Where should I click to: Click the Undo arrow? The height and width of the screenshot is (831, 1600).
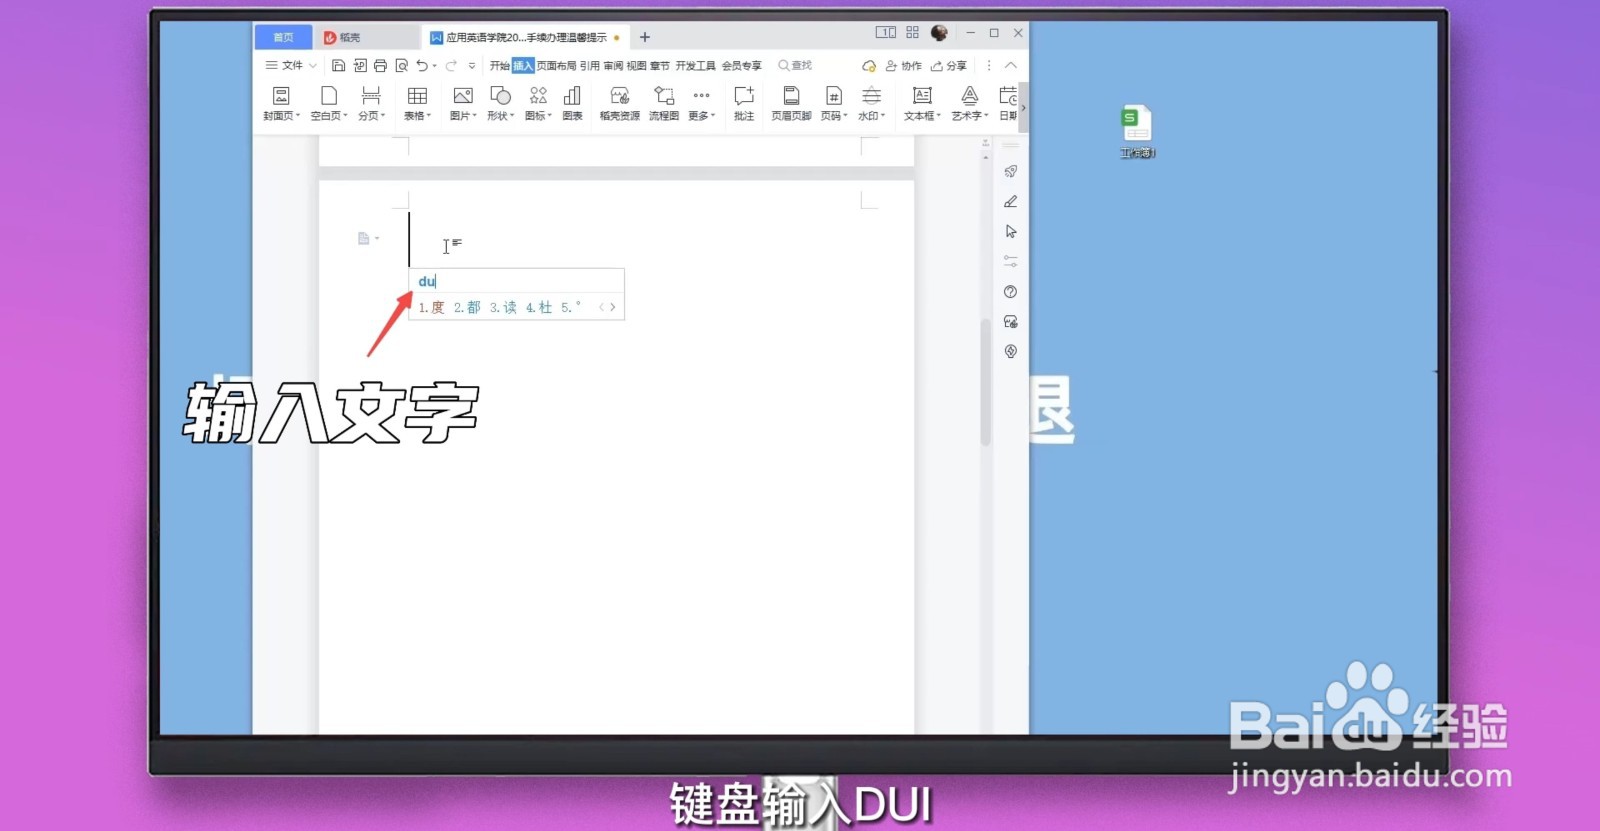click(x=422, y=65)
